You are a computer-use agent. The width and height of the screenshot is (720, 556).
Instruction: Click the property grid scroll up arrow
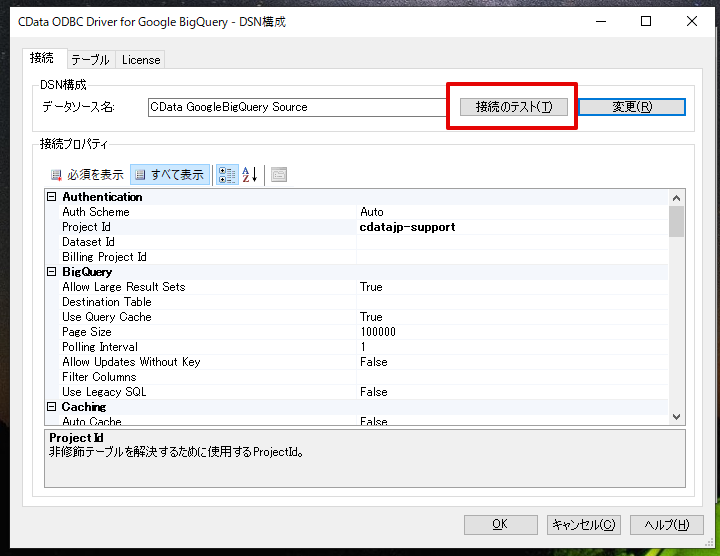(676, 198)
